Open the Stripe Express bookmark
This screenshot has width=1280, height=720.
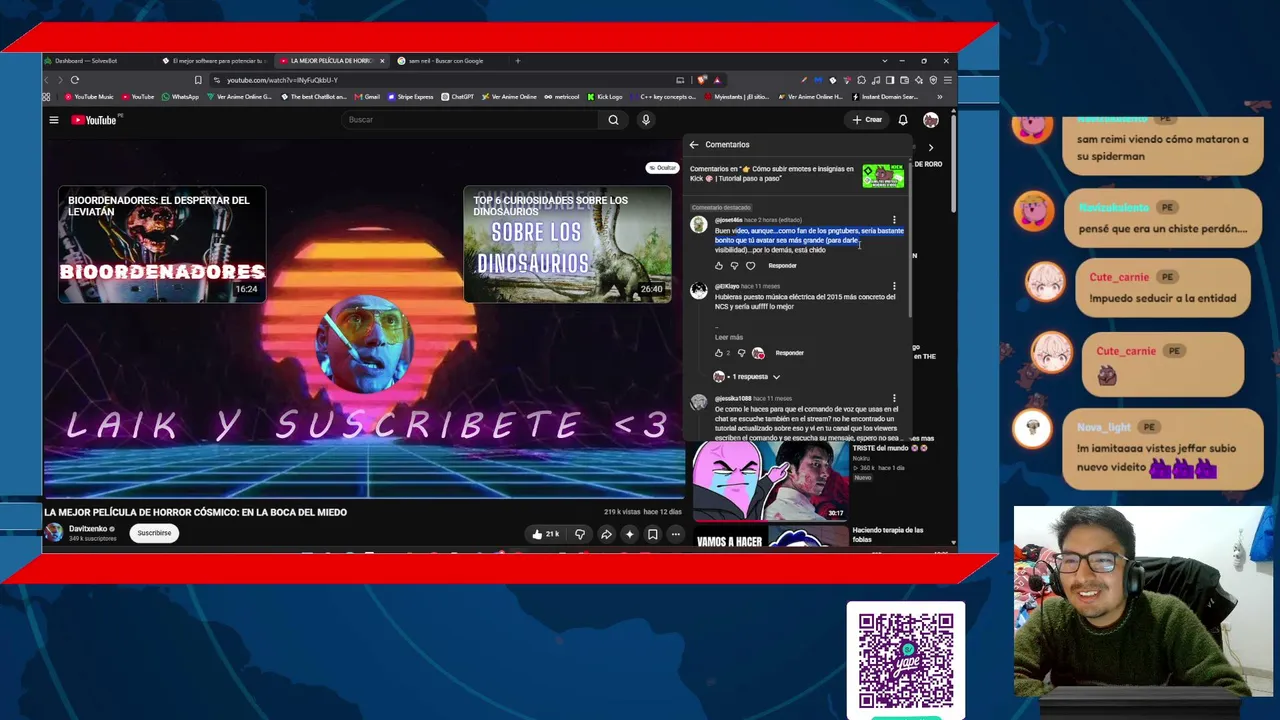[411, 97]
